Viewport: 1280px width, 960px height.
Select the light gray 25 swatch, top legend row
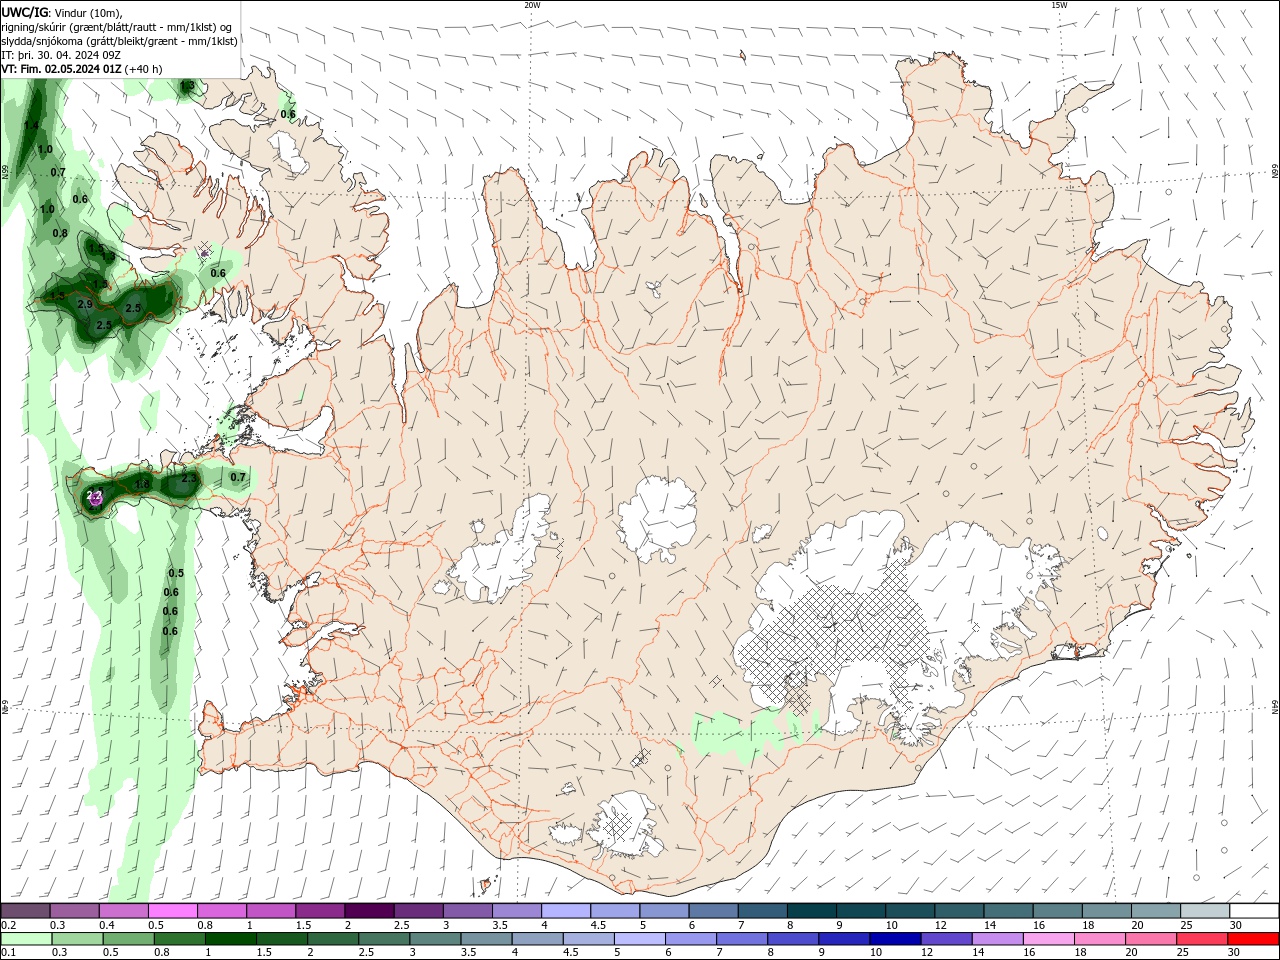[1206, 911]
